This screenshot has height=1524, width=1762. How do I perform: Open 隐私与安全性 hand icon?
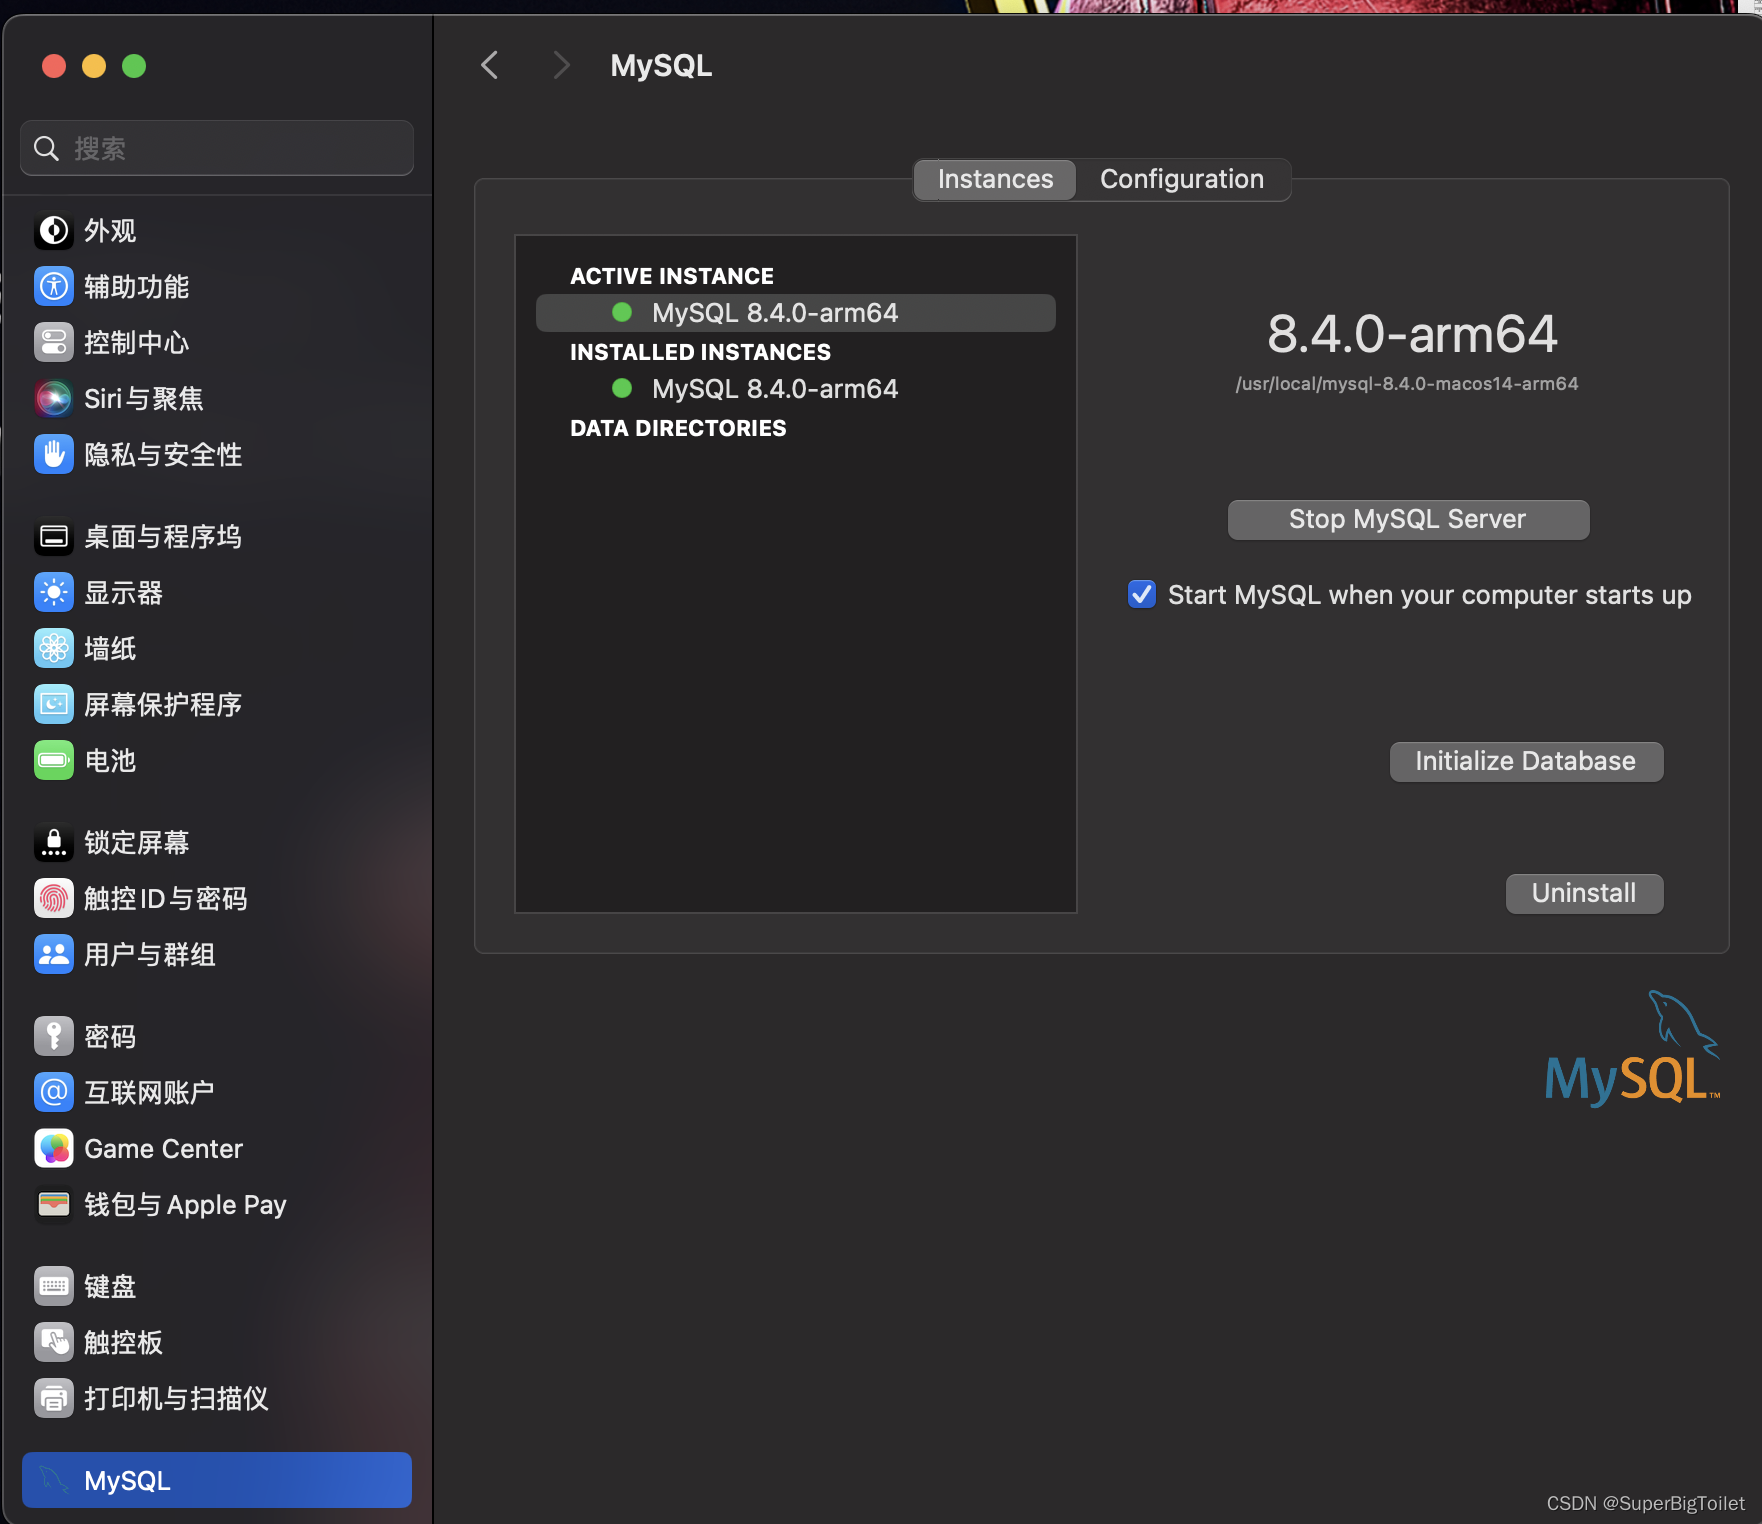[x=54, y=455]
